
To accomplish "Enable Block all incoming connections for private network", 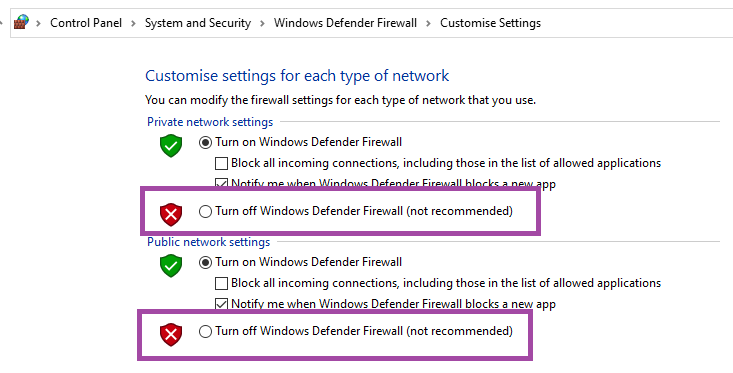I will (221, 163).
